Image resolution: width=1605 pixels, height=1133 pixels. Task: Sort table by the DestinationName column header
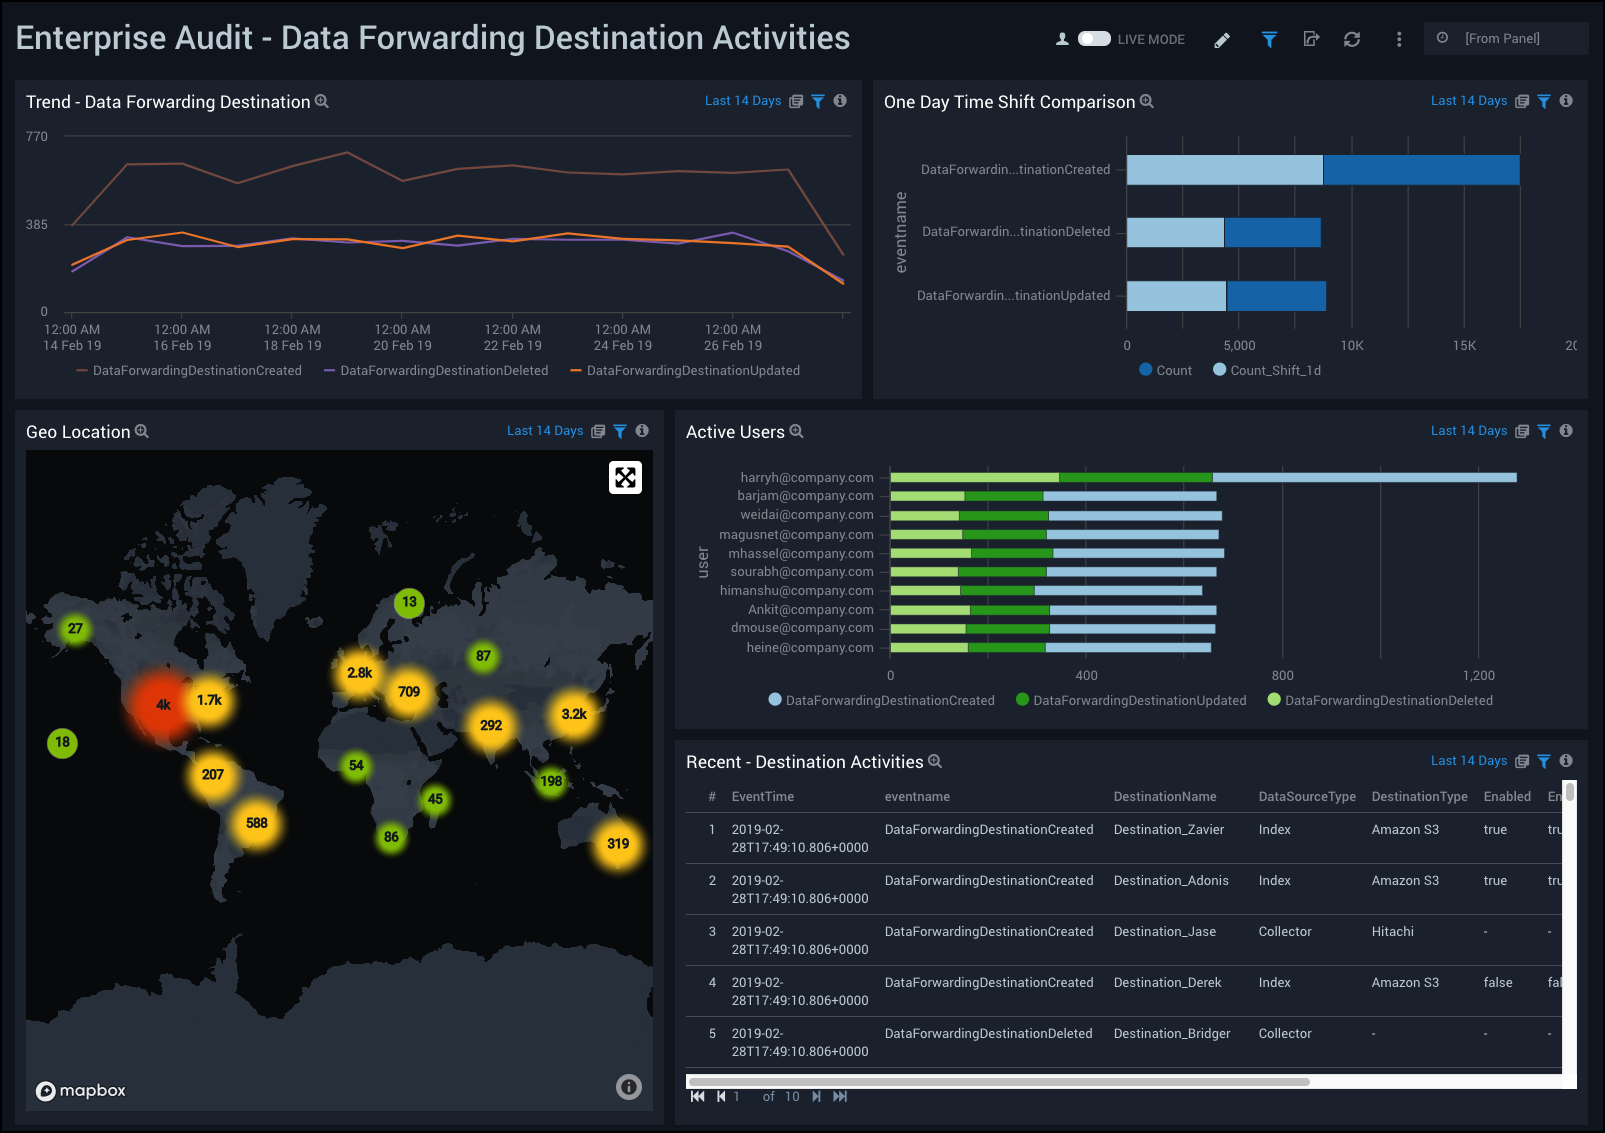(x=1165, y=797)
